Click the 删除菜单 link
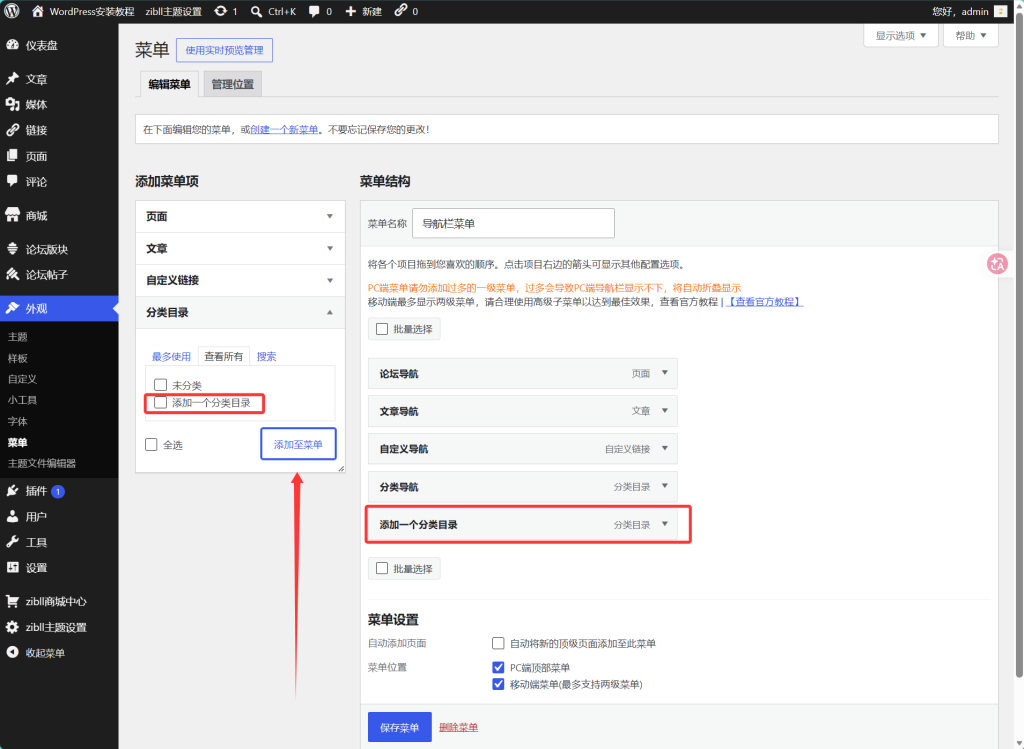 tap(458, 727)
